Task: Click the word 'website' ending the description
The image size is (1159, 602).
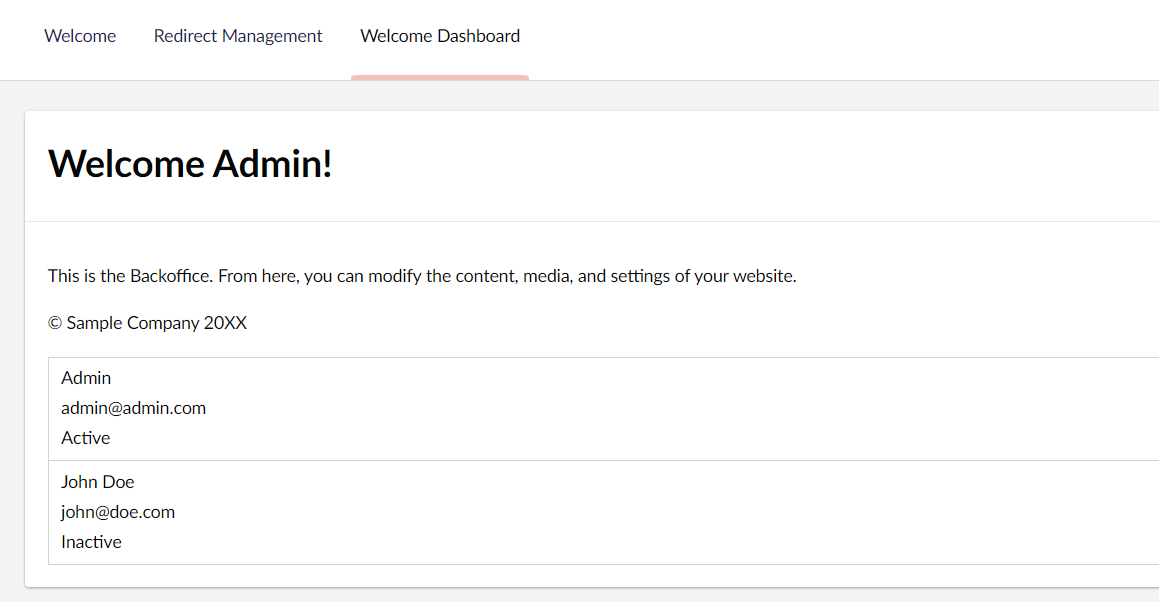Action: point(763,276)
